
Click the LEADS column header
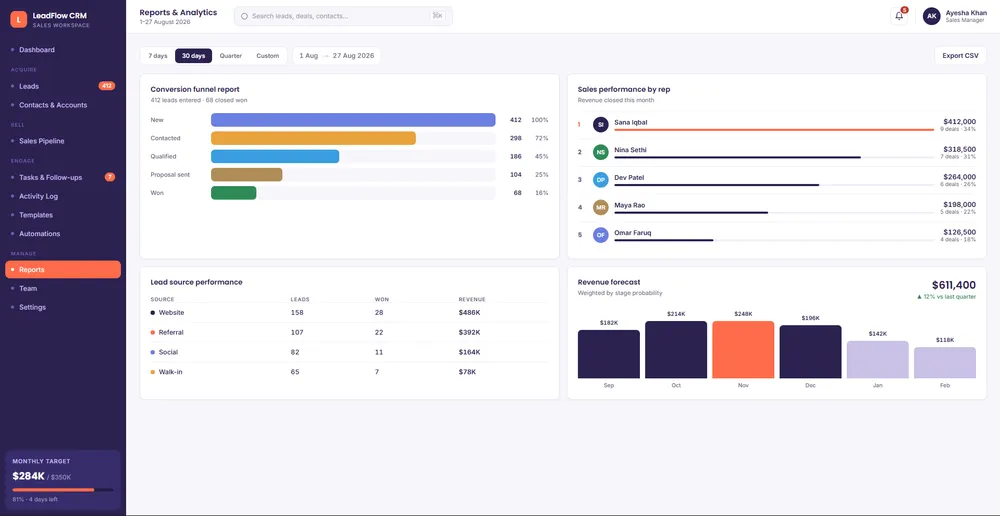300,299
